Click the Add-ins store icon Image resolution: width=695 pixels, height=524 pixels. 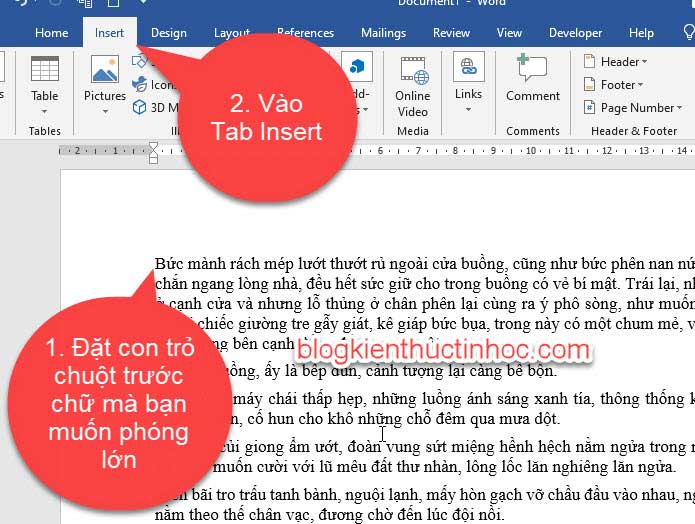[357, 66]
